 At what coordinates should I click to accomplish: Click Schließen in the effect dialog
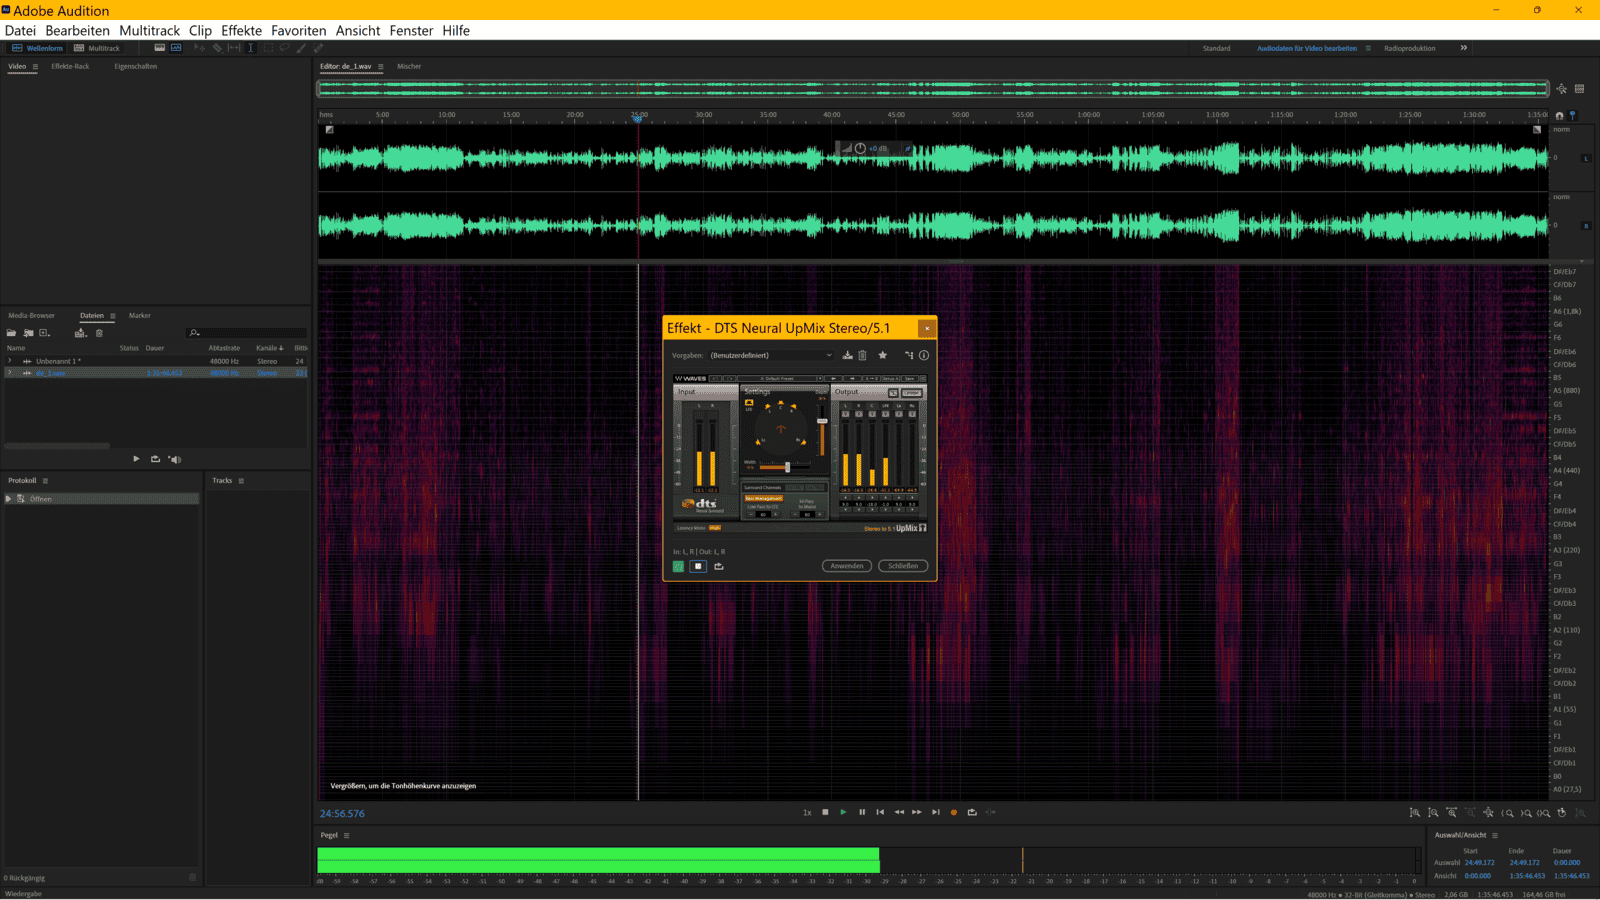(903, 566)
